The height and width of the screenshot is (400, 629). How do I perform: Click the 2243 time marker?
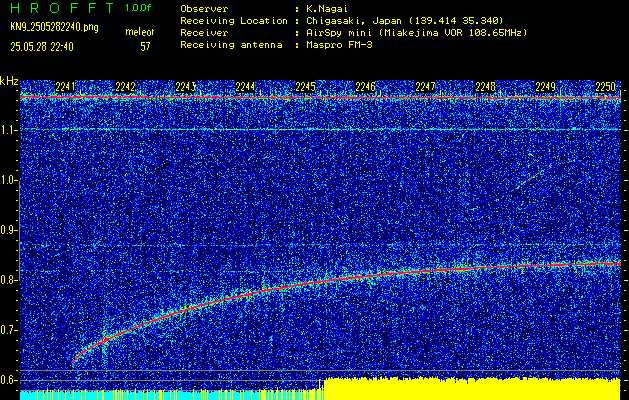[185, 87]
